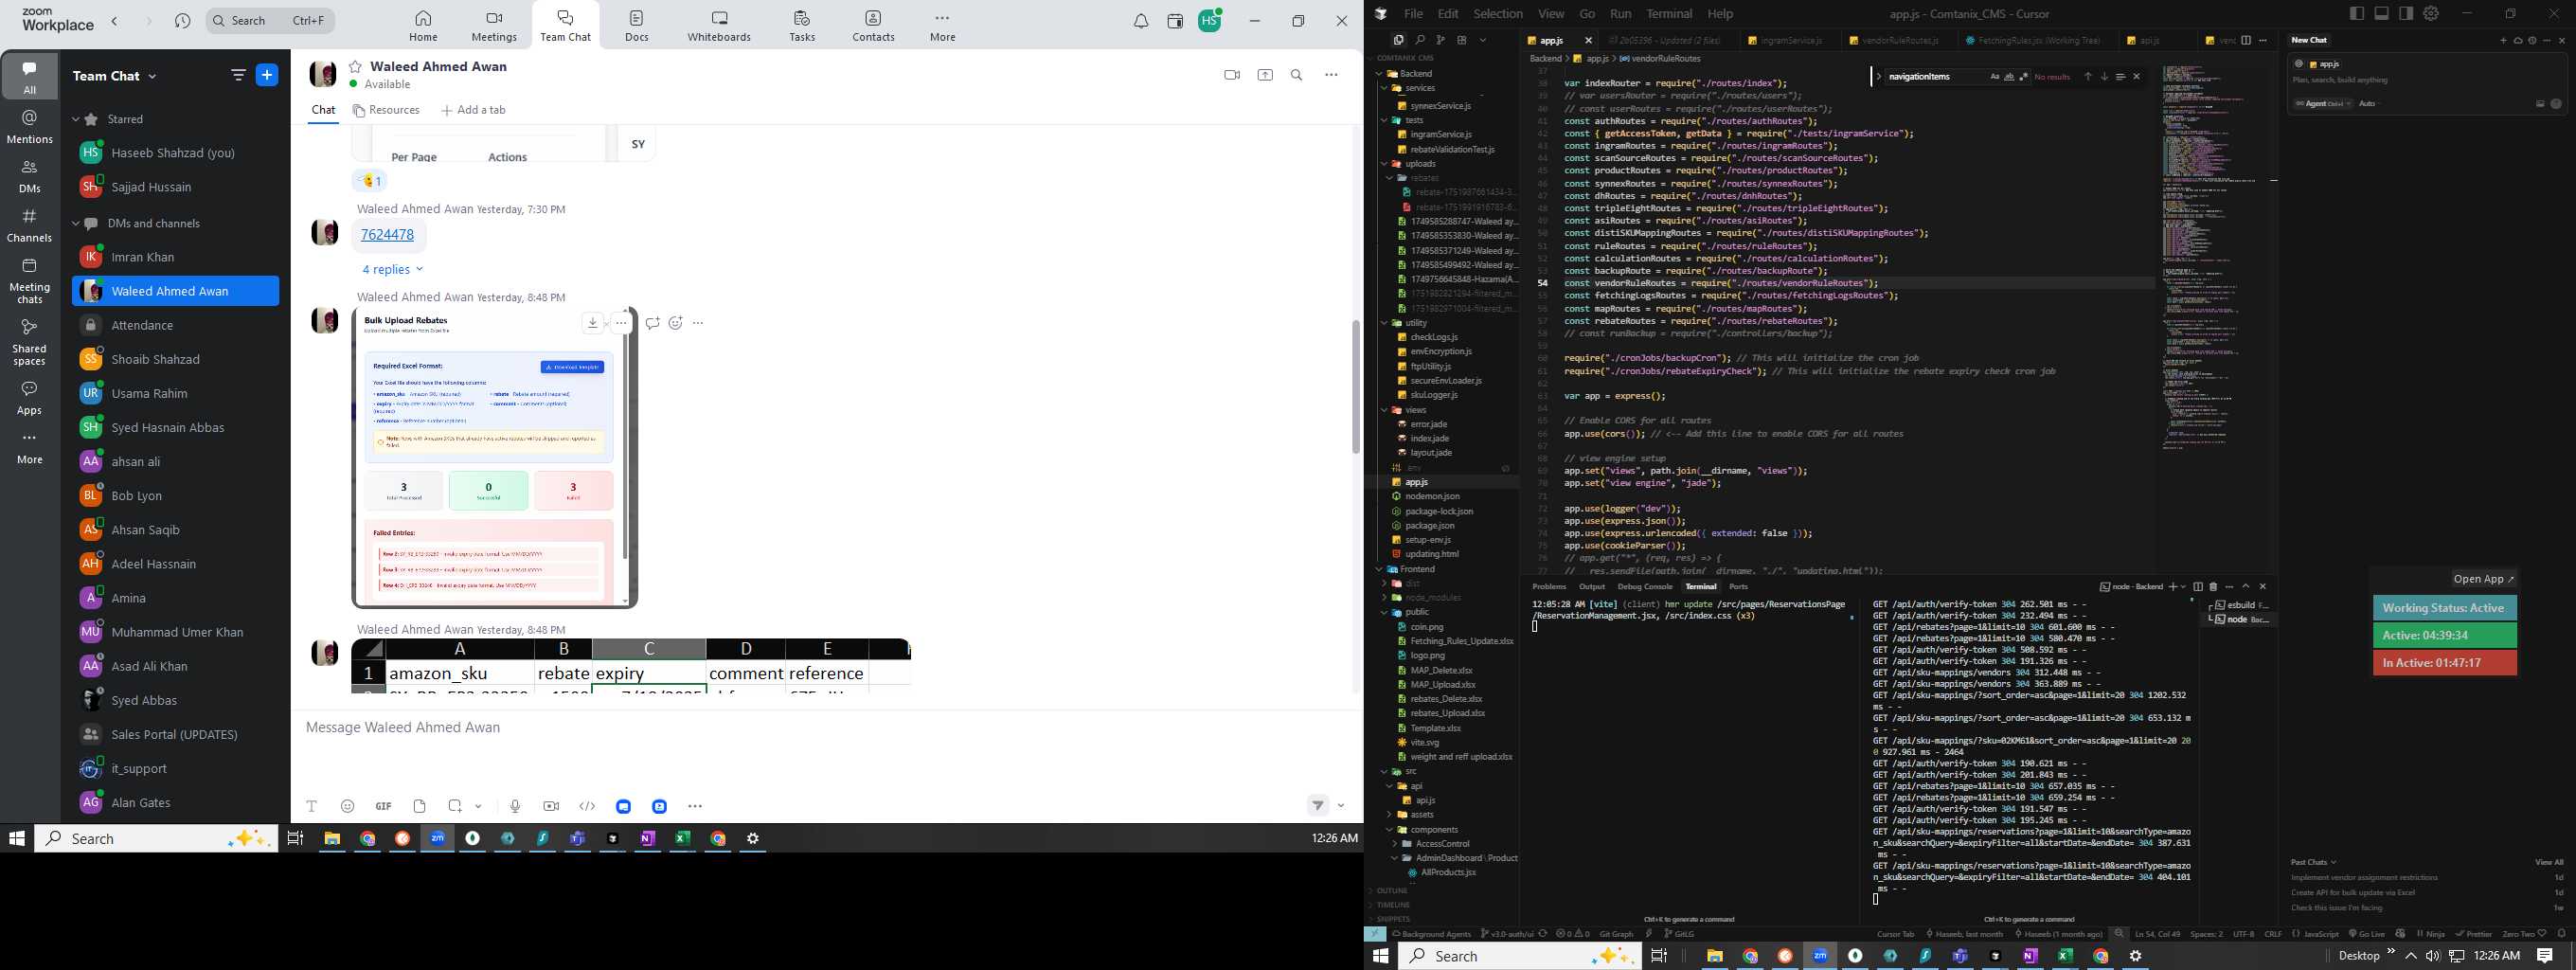2576x970 pixels.
Task: Open Cursor settings gear in title bar
Action: [2431, 13]
